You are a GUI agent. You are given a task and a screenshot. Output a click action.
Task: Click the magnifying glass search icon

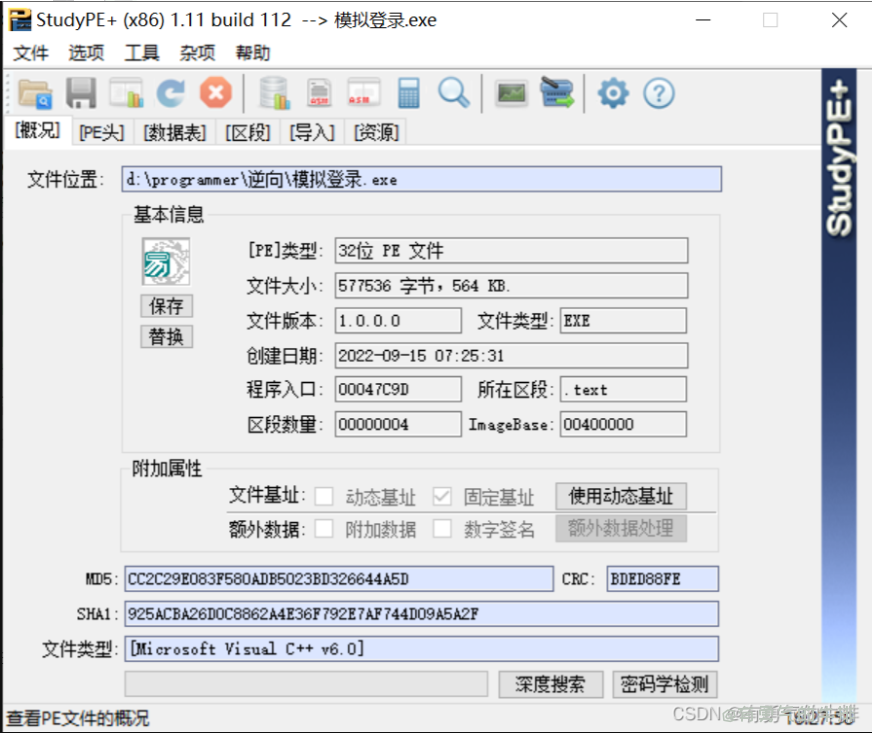click(454, 93)
